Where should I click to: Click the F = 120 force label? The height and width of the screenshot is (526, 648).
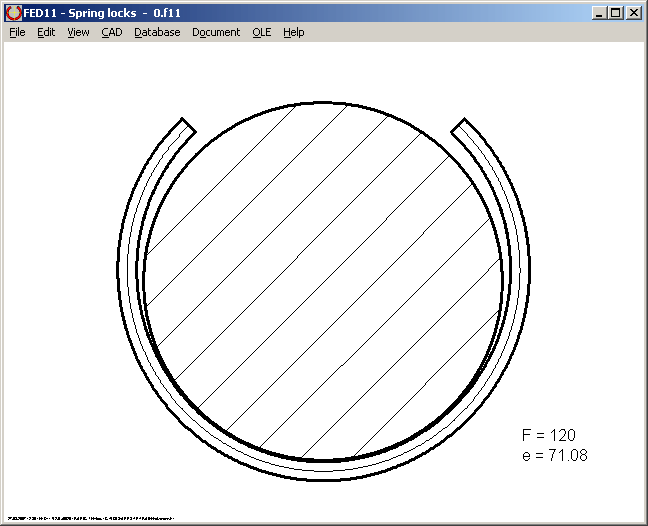pos(548,436)
